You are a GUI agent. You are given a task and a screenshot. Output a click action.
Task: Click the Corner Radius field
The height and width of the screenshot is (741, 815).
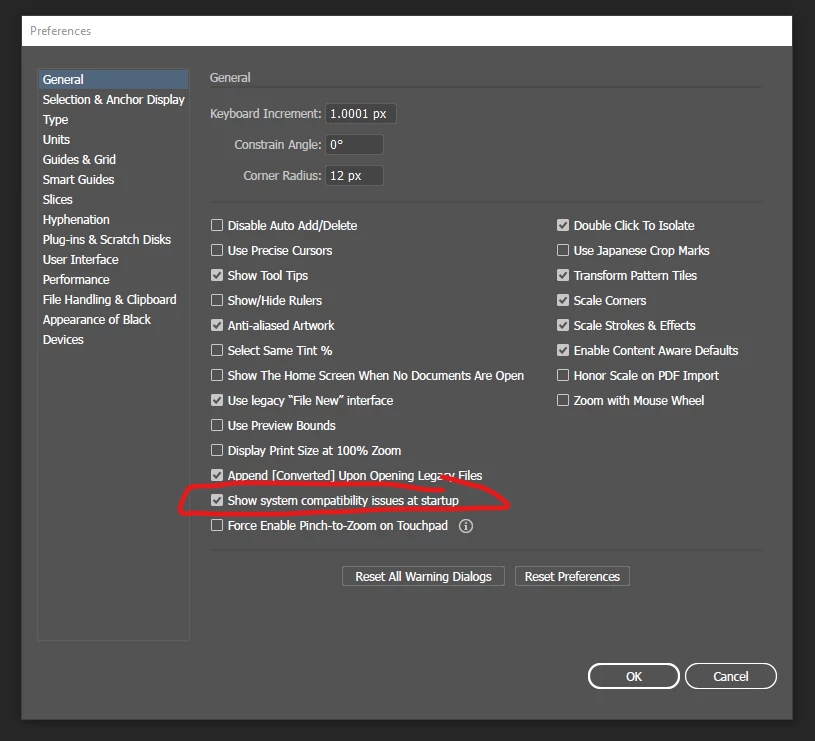pyautogui.click(x=354, y=176)
